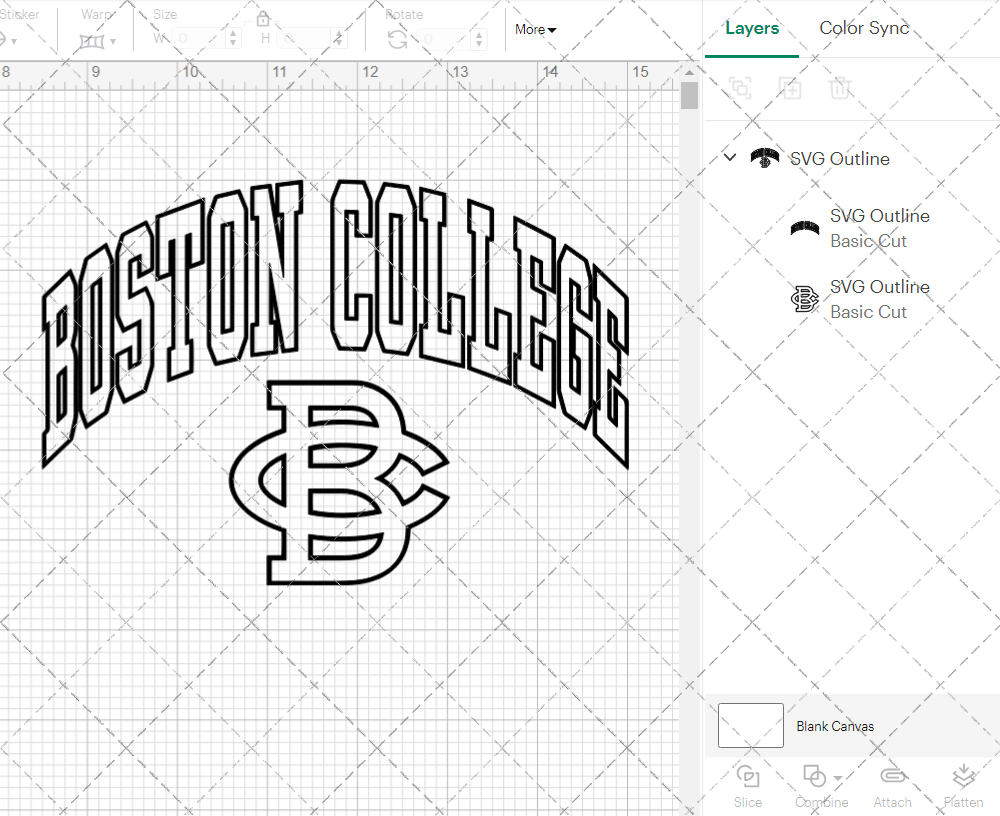The height and width of the screenshot is (816, 1000).
Task: Select the Slice tool
Action: pyautogui.click(x=748, y=787)
